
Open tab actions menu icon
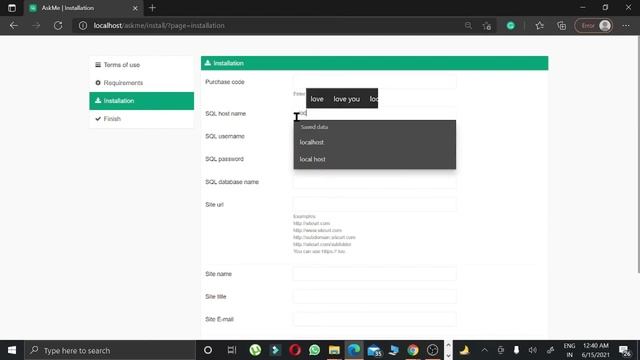[x=12, y=8]
